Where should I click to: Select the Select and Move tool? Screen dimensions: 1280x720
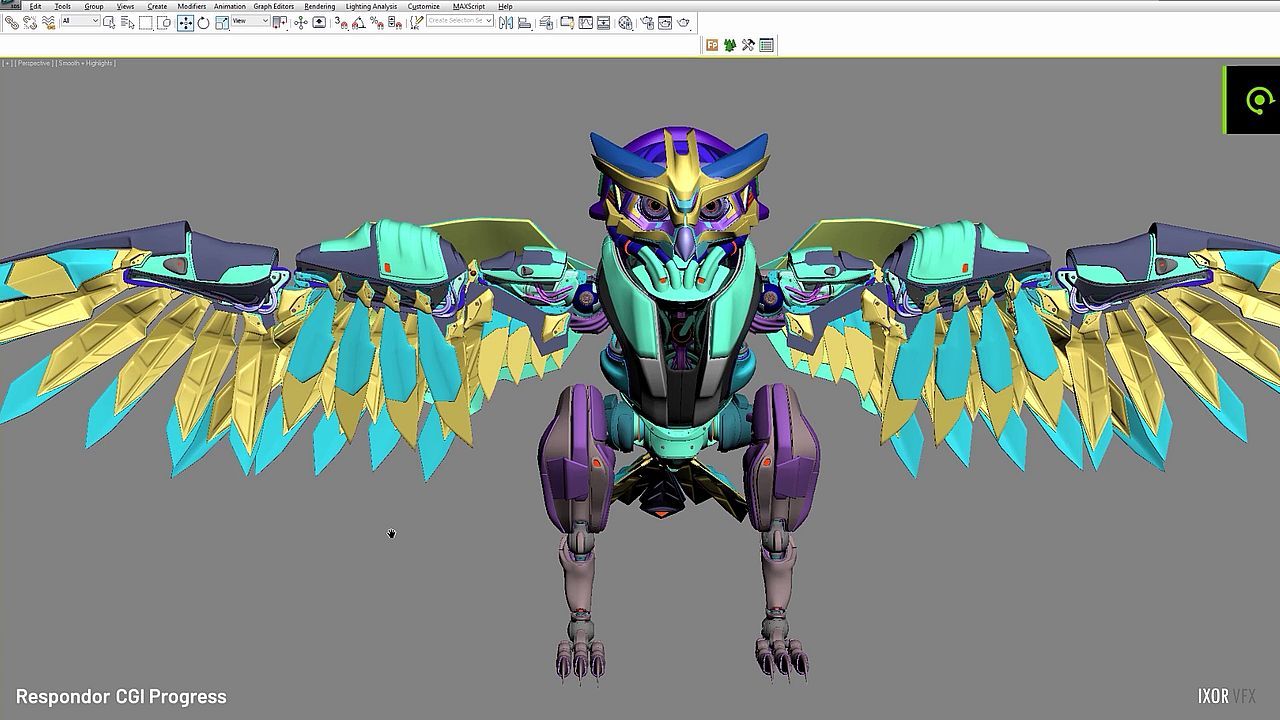[185, 22]
